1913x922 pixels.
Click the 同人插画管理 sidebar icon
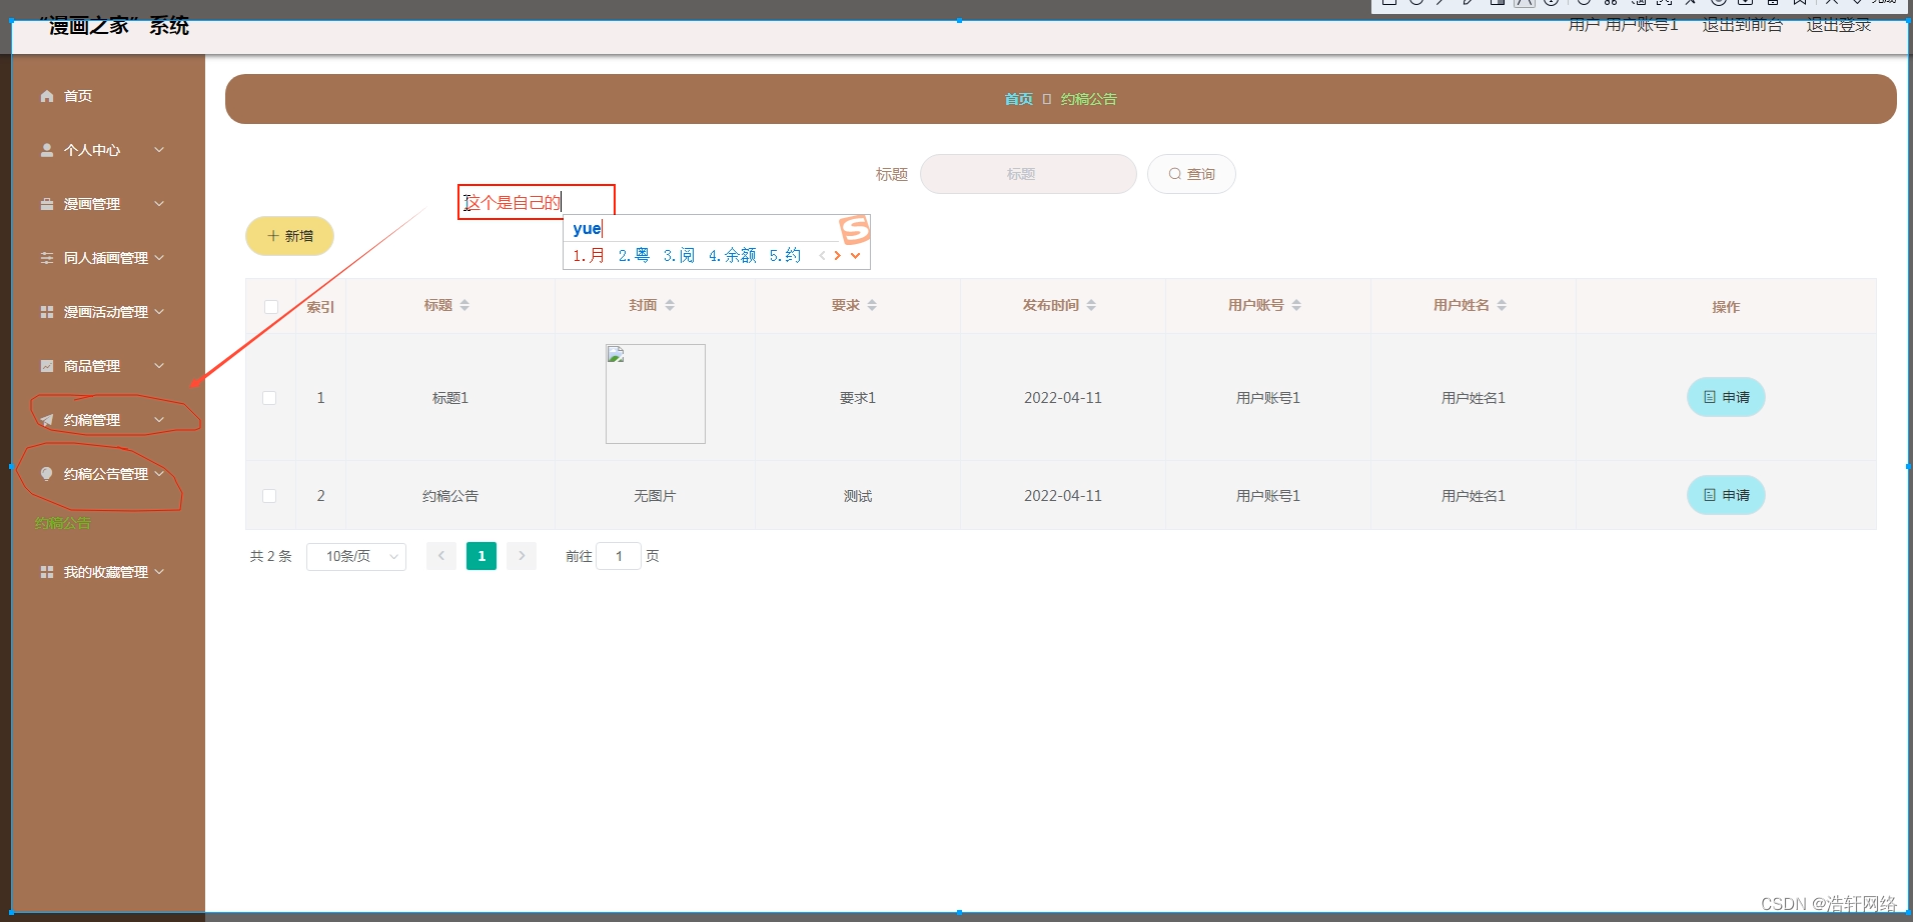coord(47,258)
